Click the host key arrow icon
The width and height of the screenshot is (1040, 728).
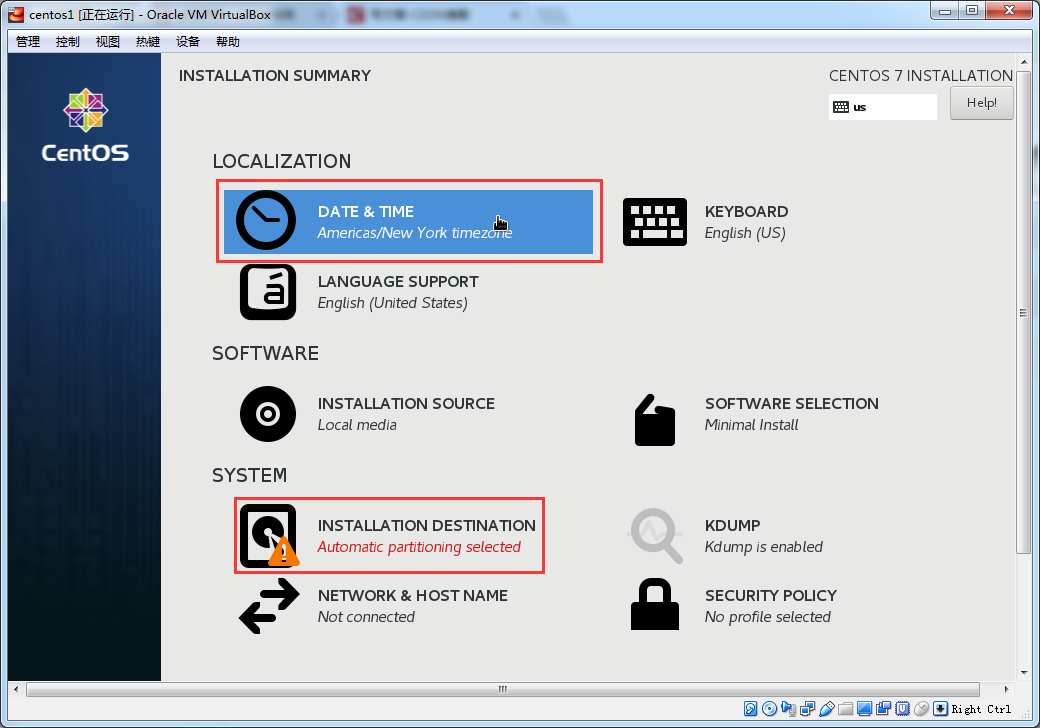[x=941, y=709]
